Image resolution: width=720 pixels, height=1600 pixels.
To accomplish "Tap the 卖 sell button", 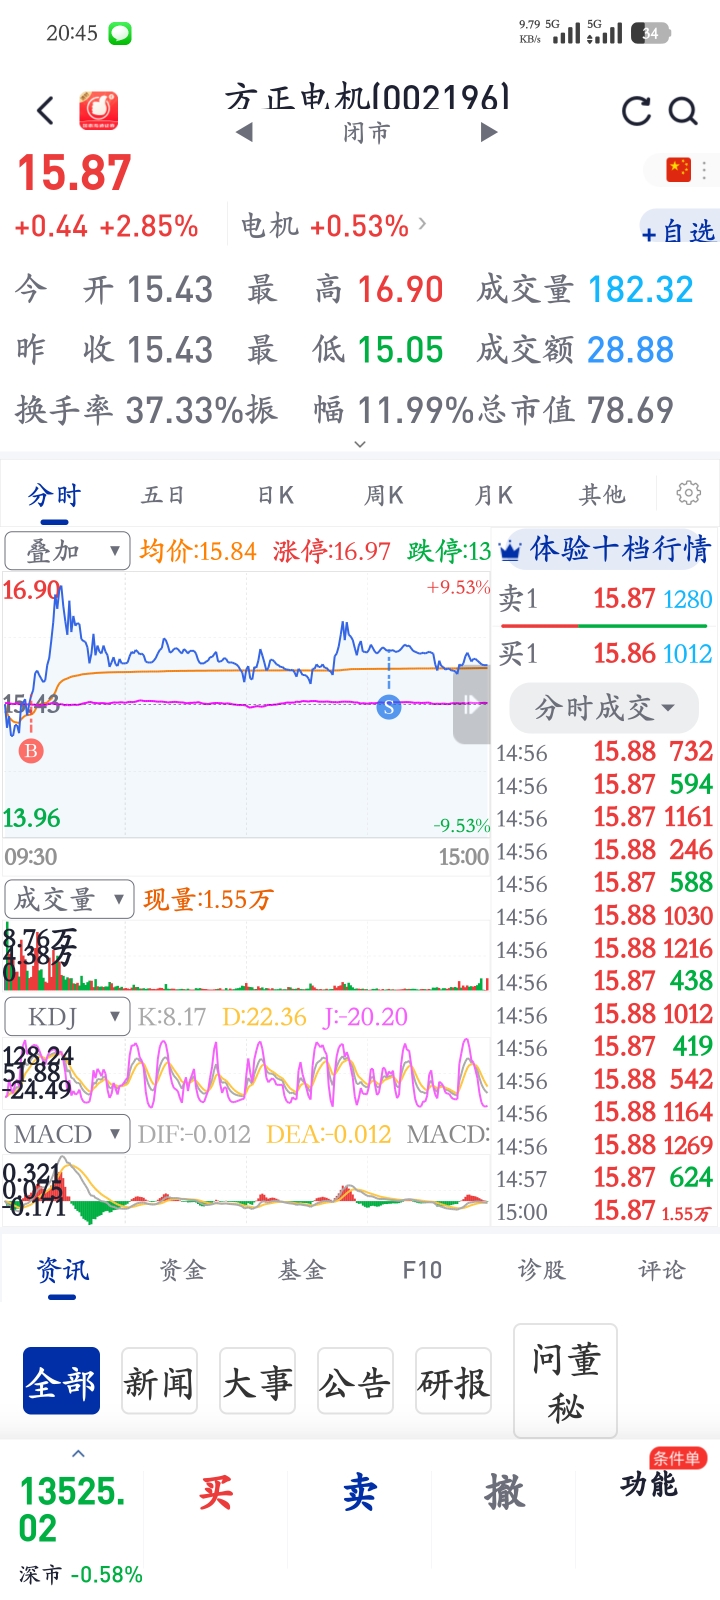I will pos(360,1492).
